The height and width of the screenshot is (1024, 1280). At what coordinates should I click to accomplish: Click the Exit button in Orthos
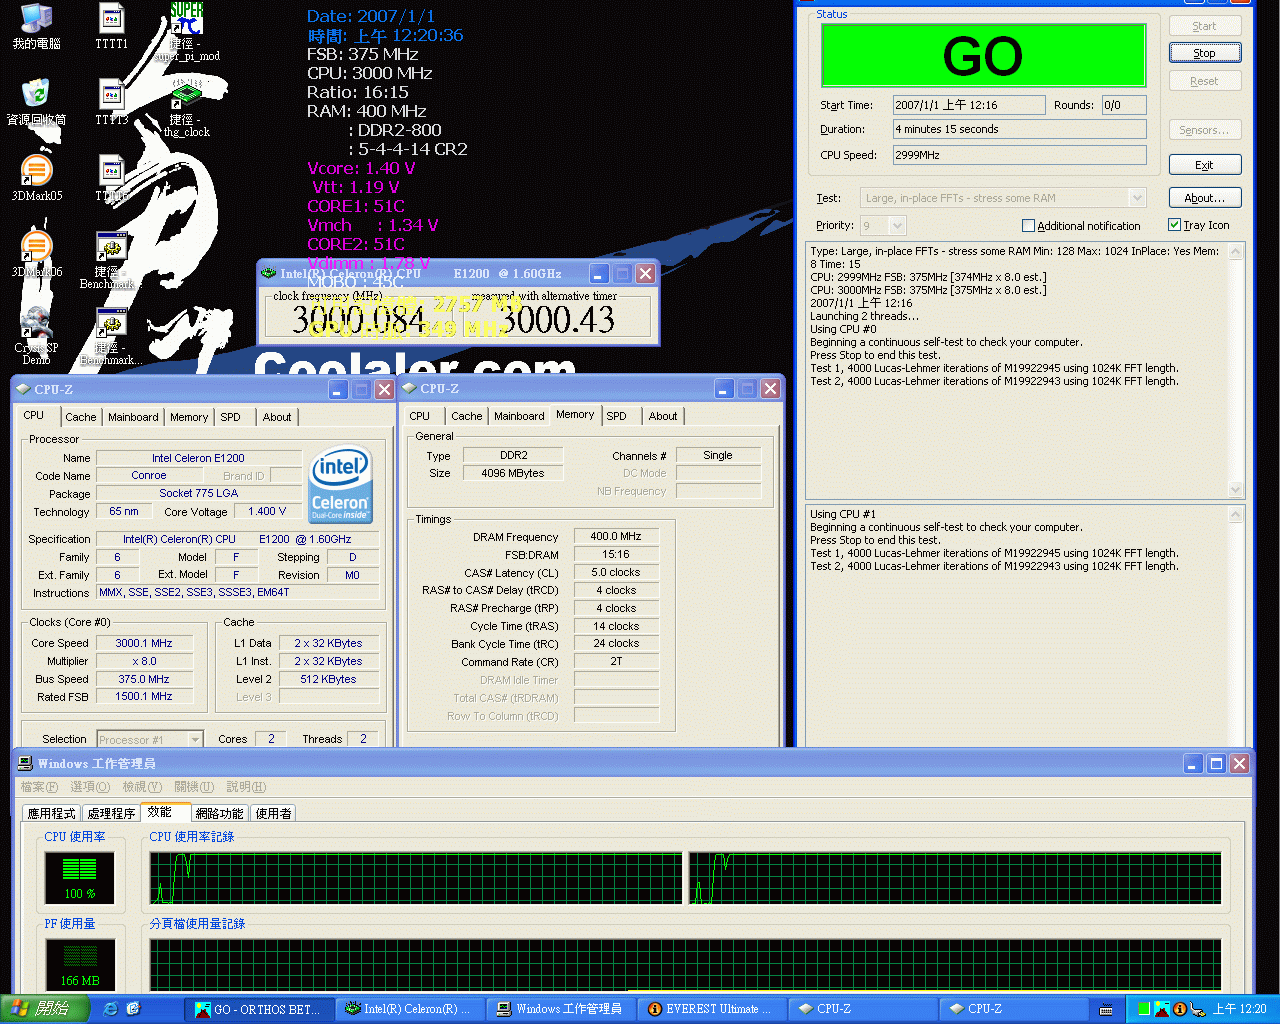click(x=1205, y=165)
